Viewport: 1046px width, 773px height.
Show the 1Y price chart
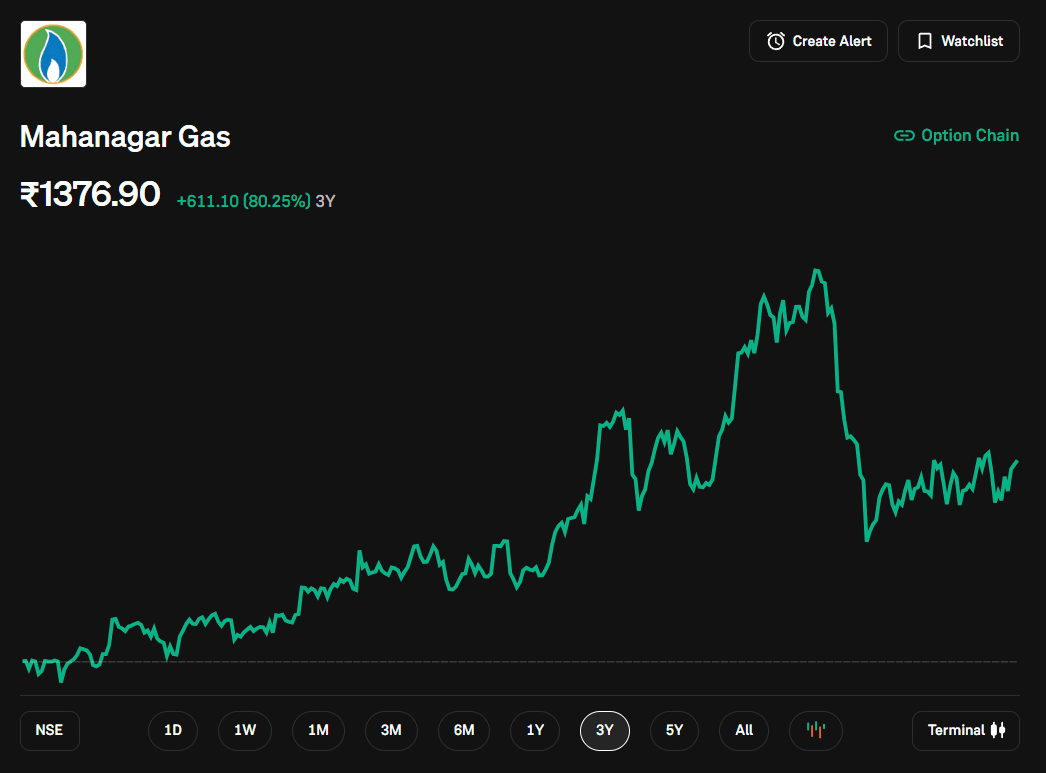535,730
